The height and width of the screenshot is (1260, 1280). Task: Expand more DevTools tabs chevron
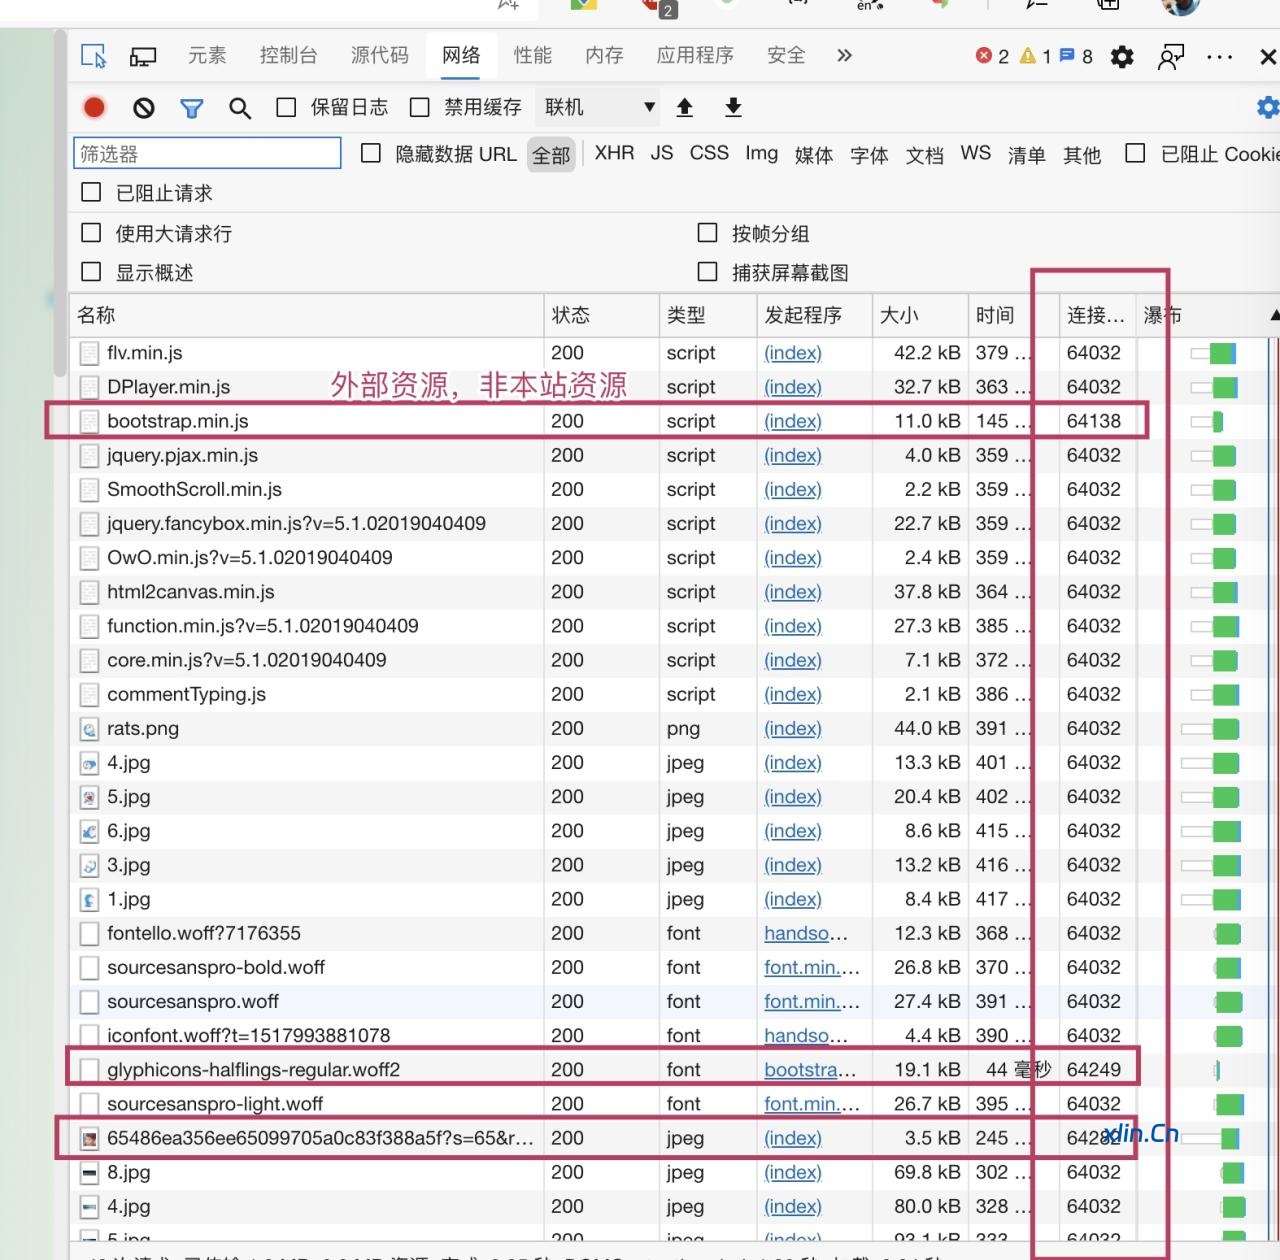844,56
